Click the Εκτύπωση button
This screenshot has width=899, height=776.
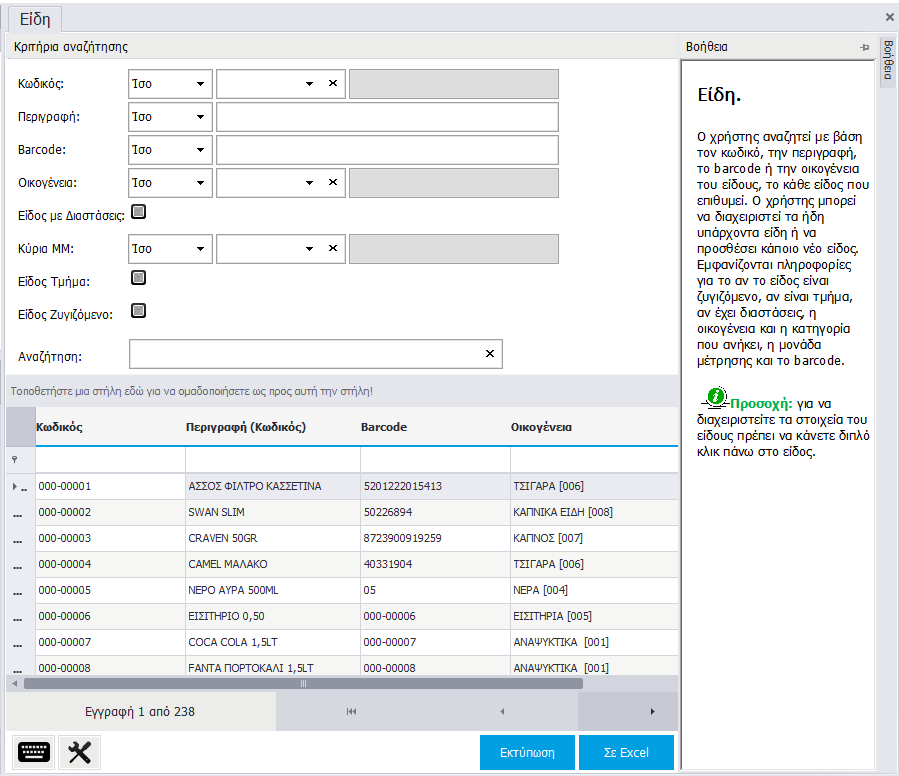click(x=528, y=752)
